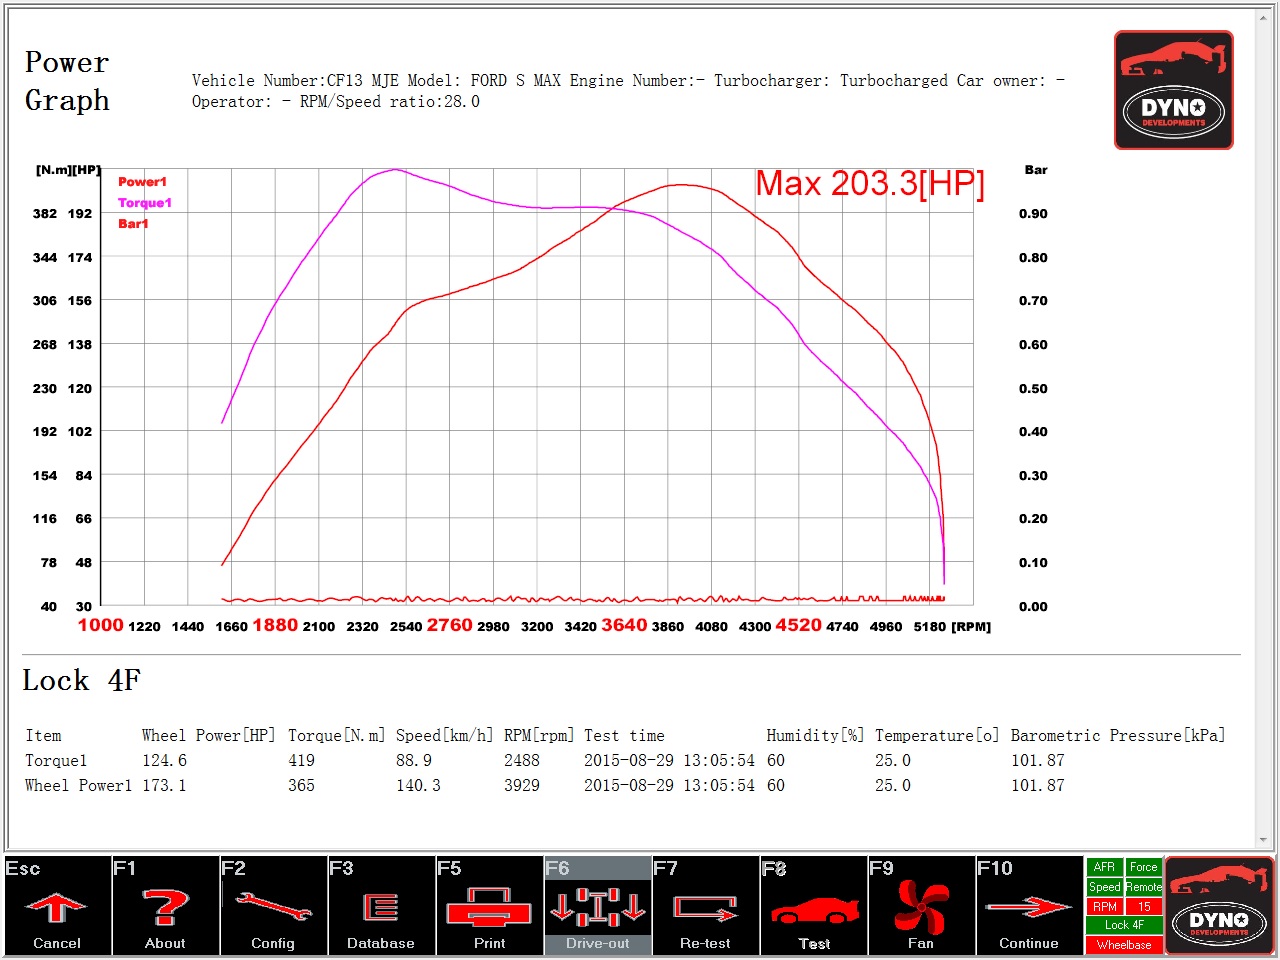This screenshot has width=1280, height=960.
Task: Click the Dyno Developments logo at top right
Action: pos(1173,90)
